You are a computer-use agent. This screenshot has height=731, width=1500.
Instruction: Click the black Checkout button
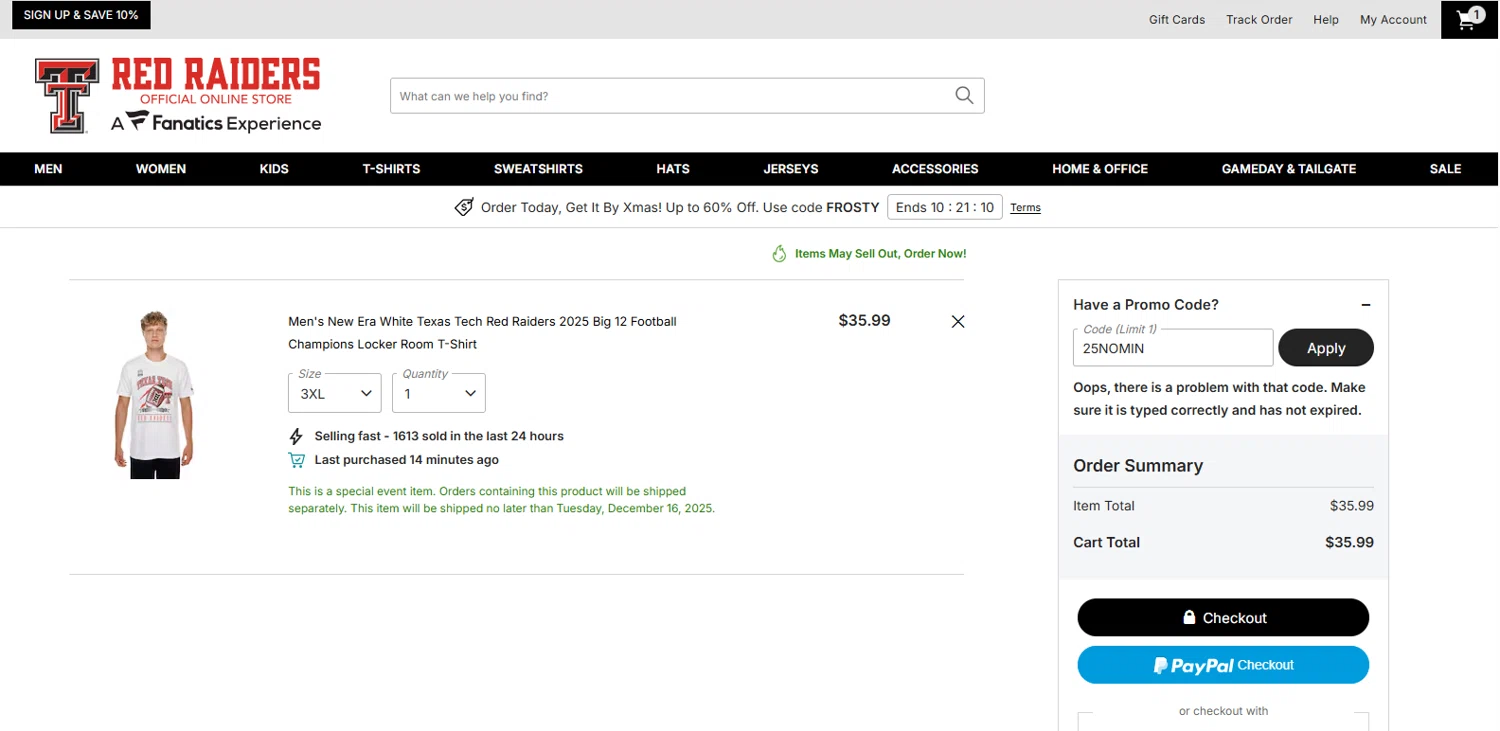[1223, 618]
